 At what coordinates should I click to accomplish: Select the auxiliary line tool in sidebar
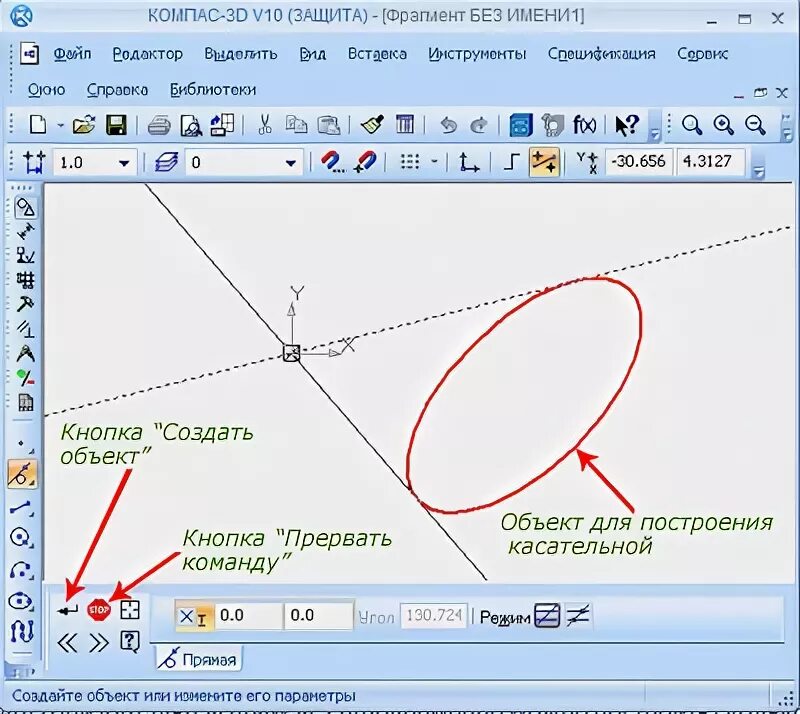tap(22, 474)
